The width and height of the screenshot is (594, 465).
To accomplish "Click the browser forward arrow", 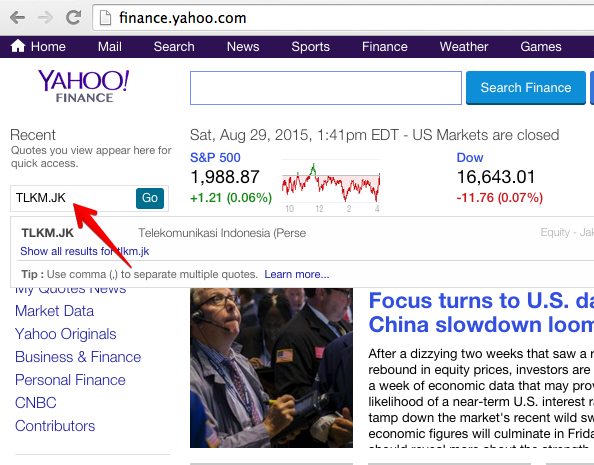I will [x=45, y=17].
